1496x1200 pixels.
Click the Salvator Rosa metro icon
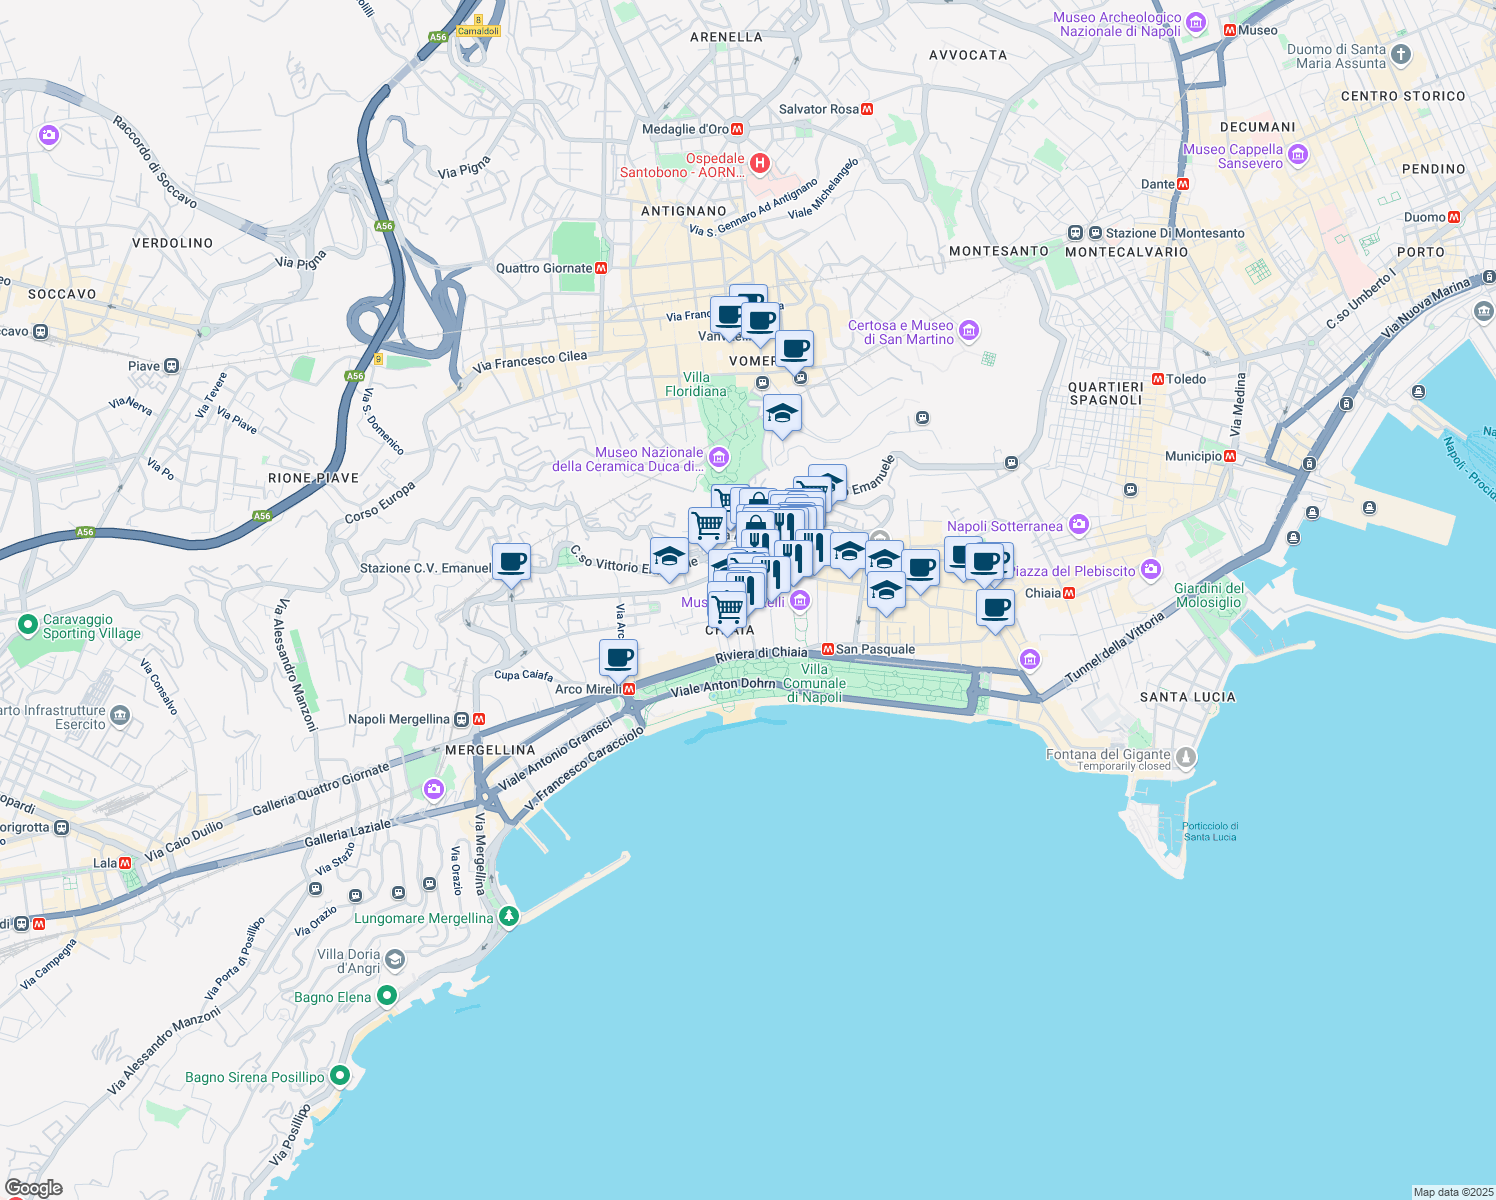[867, 109]
